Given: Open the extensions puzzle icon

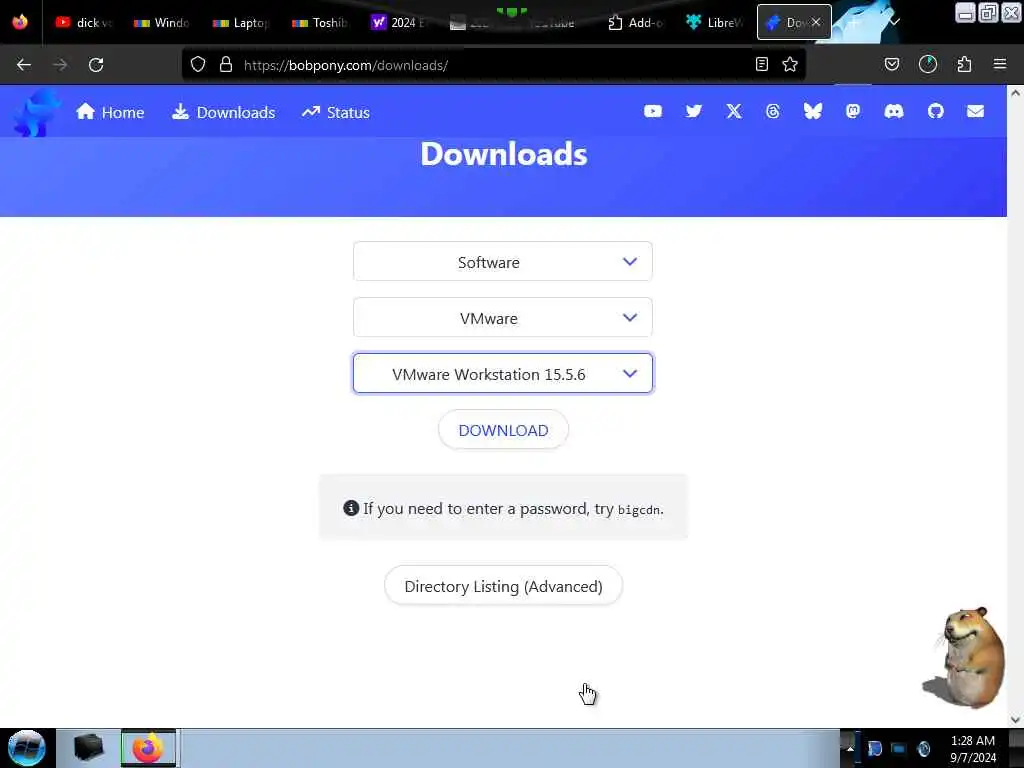Looking at the screenshot, I should point(964,64).
